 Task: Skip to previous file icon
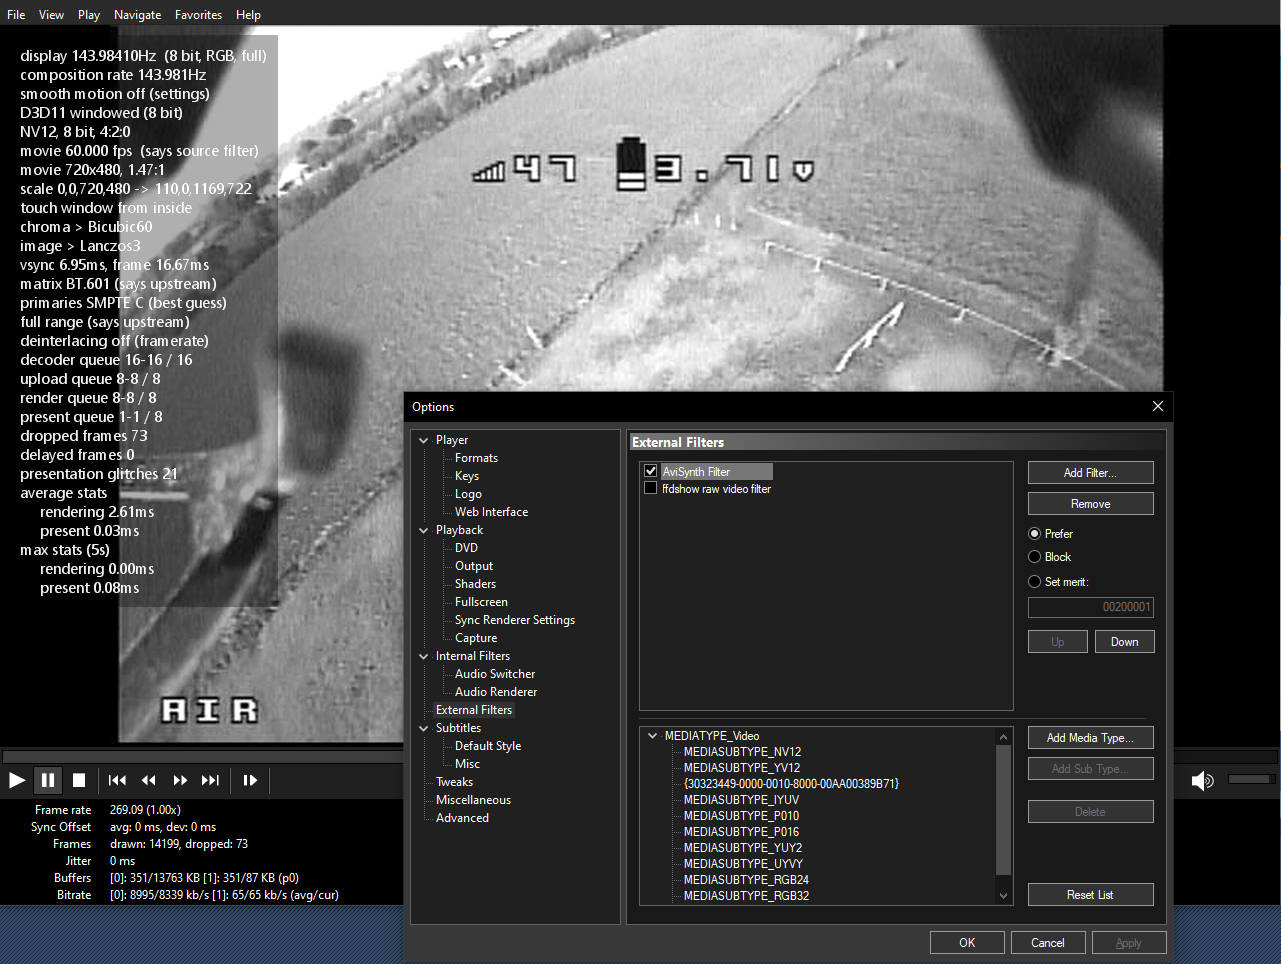117,780
